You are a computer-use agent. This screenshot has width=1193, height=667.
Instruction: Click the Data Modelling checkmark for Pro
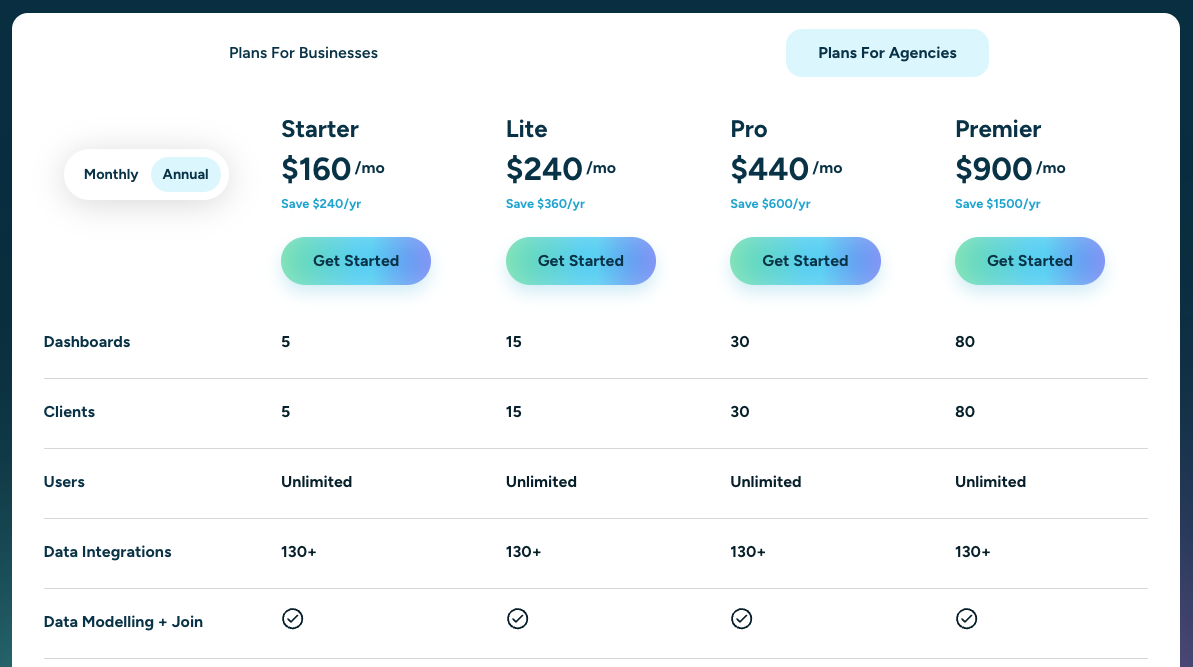pos(742,618)
